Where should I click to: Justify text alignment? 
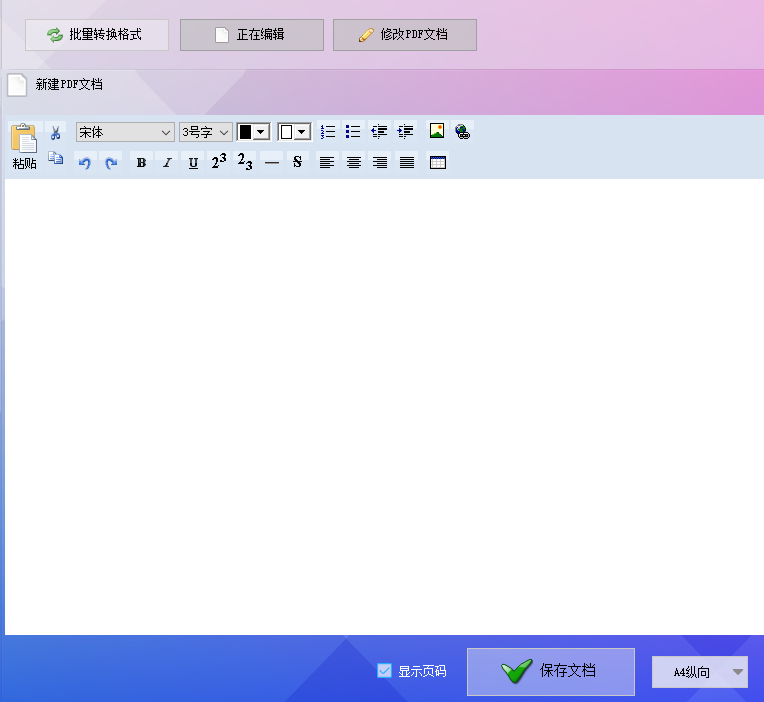(x=407, y=162)
